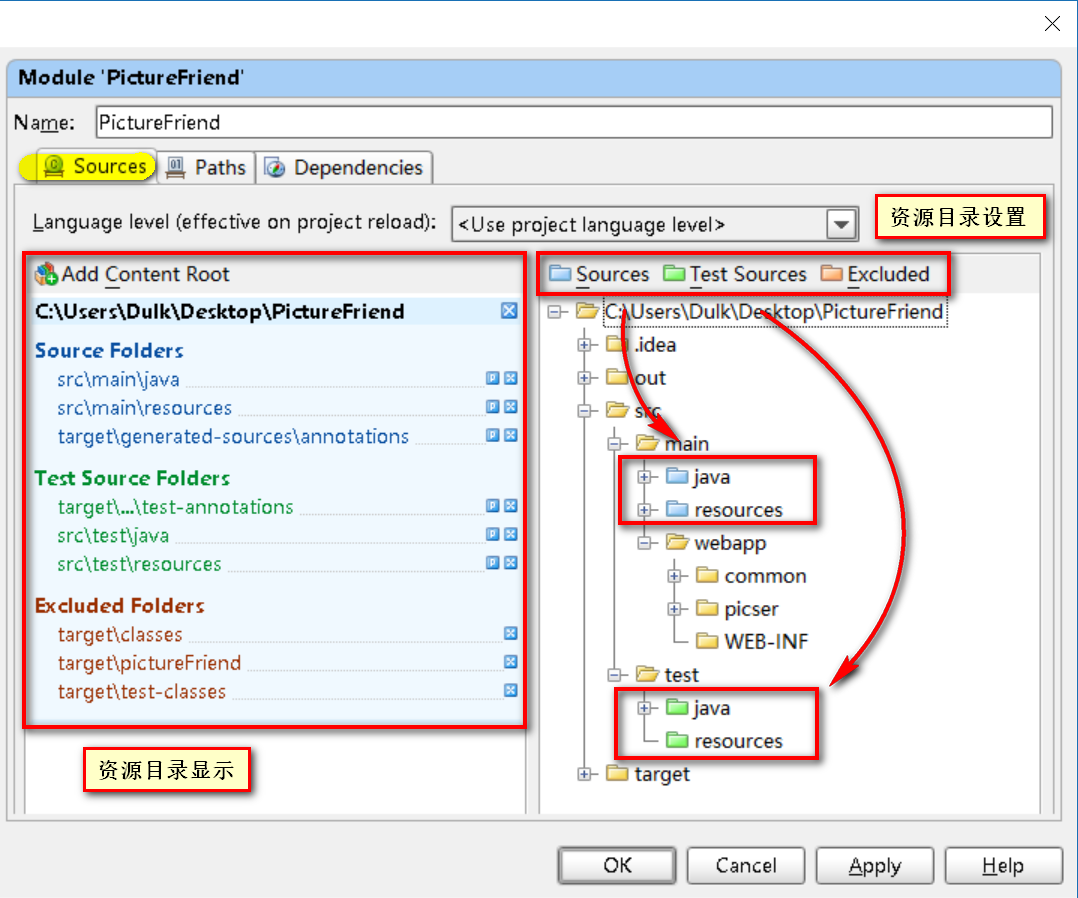Edit properties of src\test\java
The image size is (1078, 898).
point(492,534)
